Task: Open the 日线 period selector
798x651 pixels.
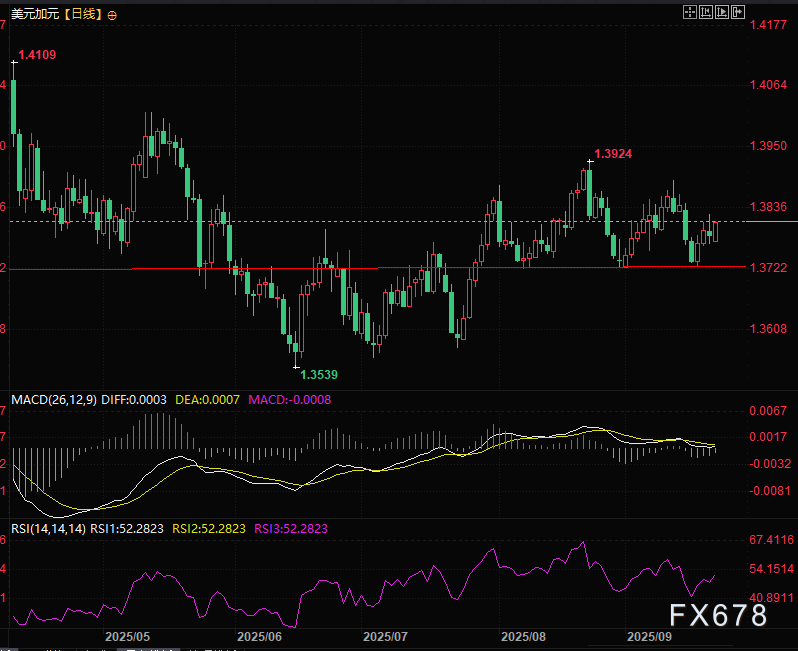Action: pos(83,15)
